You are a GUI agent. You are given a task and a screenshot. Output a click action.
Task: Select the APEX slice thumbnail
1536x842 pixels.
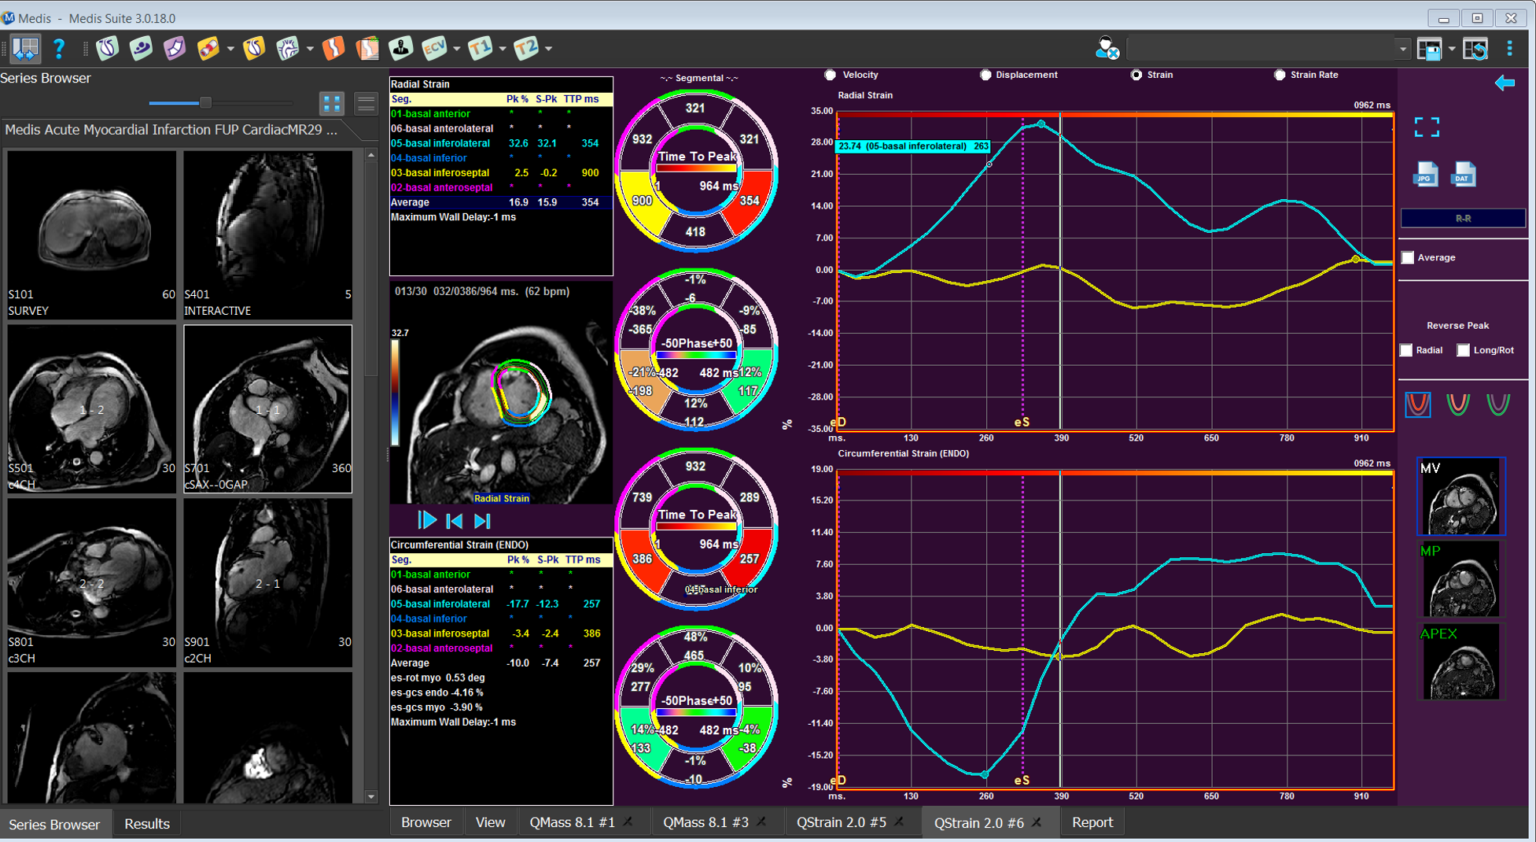click(1461, 662)
